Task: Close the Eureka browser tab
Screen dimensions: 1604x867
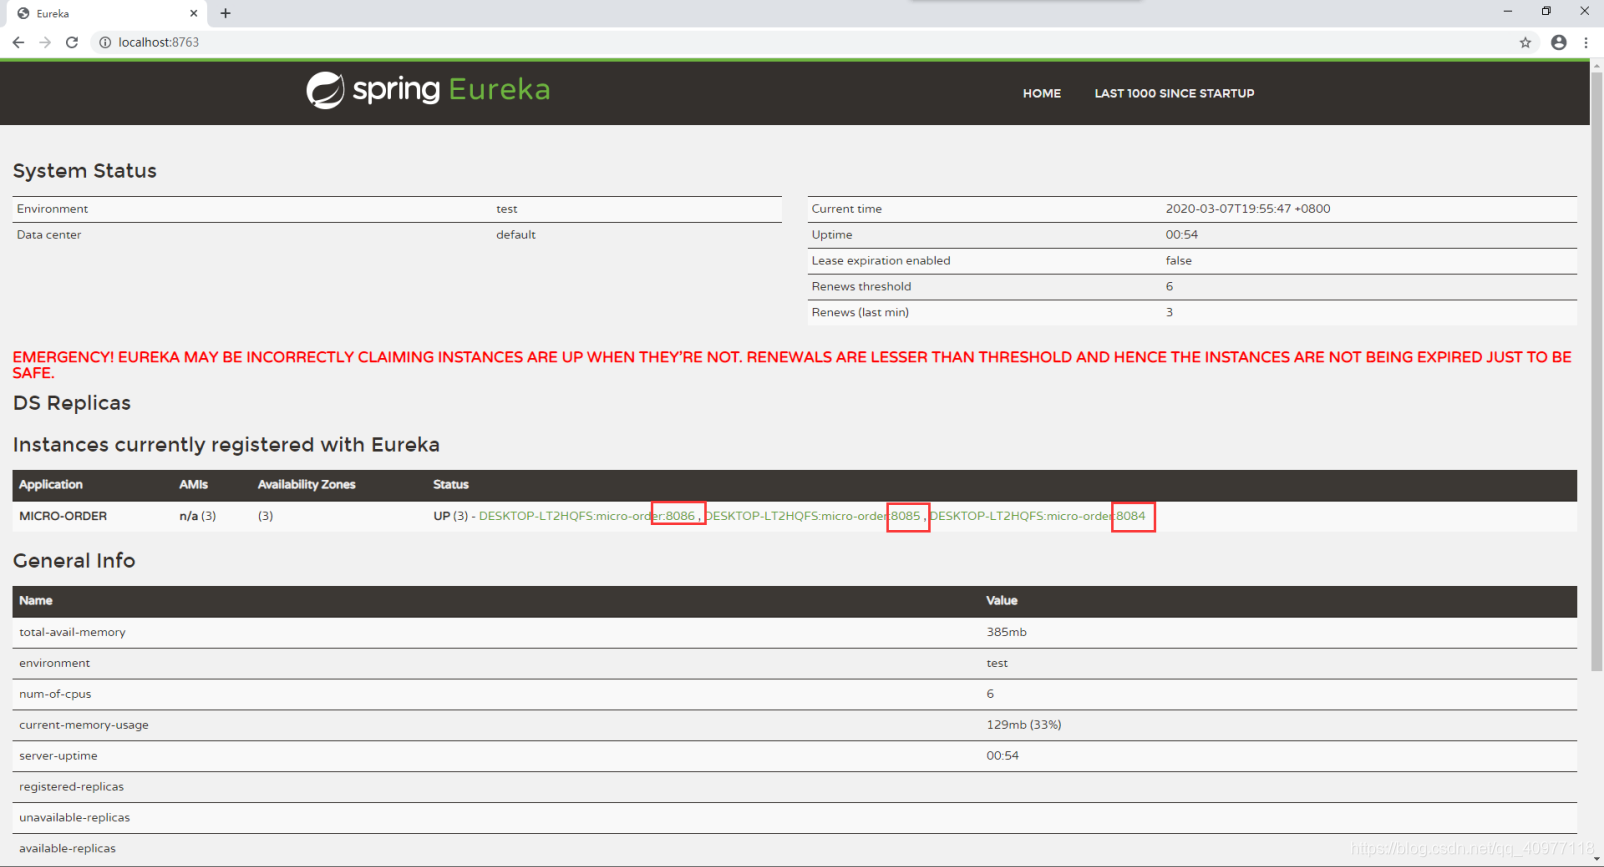Action: pos(193,13)
